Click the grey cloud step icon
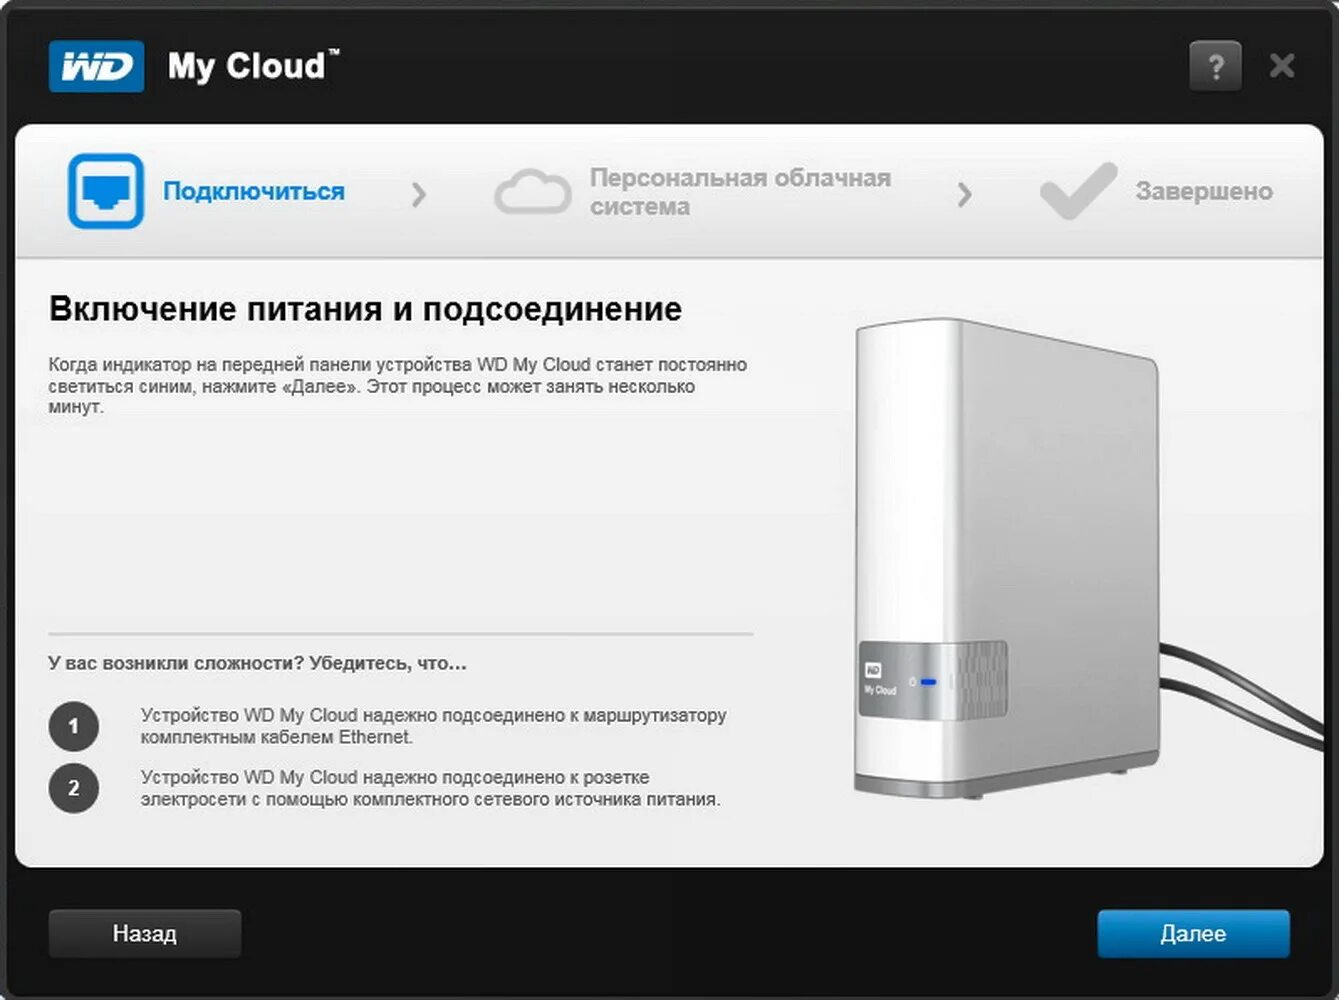 533,192
